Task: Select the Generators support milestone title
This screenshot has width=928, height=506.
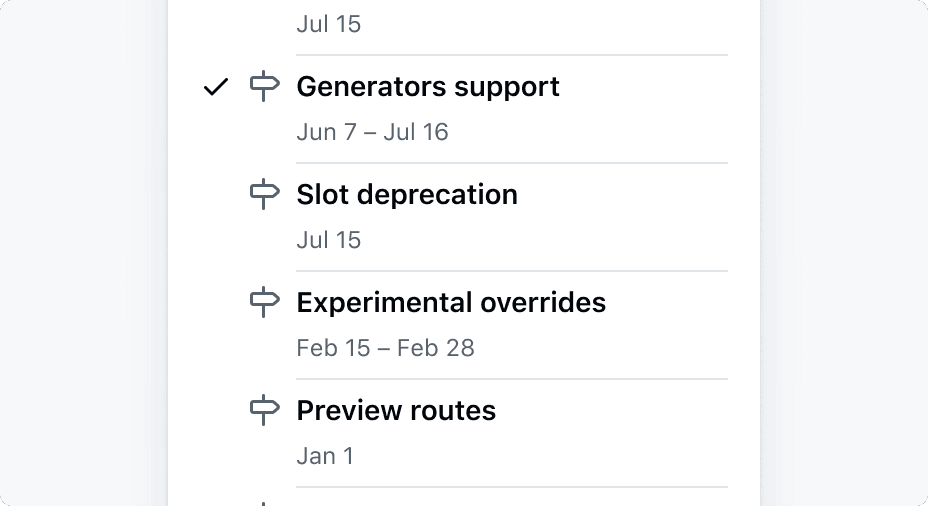Action: pos(428,87)
